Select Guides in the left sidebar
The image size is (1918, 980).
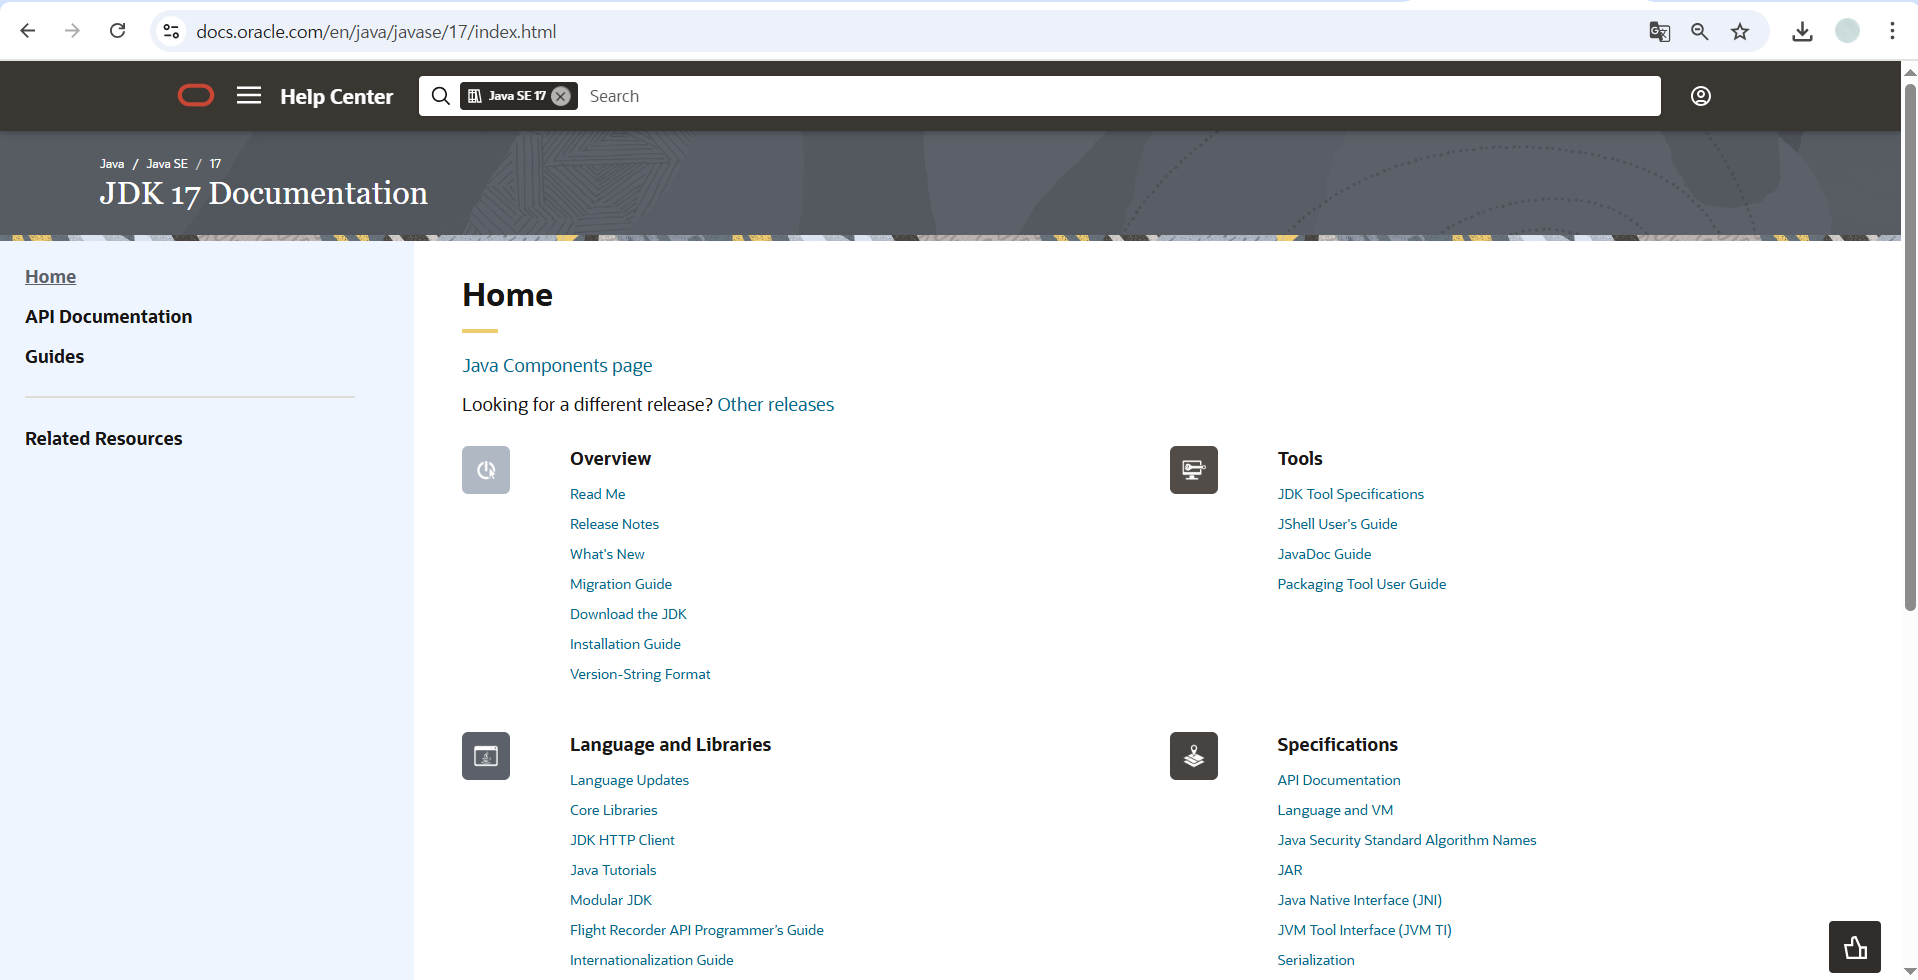click(x=54, y=357)
